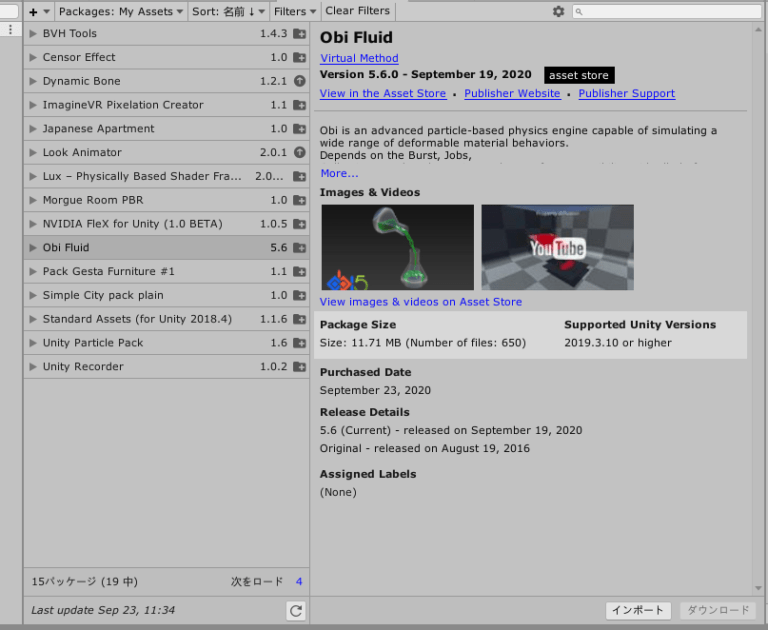
Task: Click import icon beside BVH Tools
Action: click(x=299, y=34)
